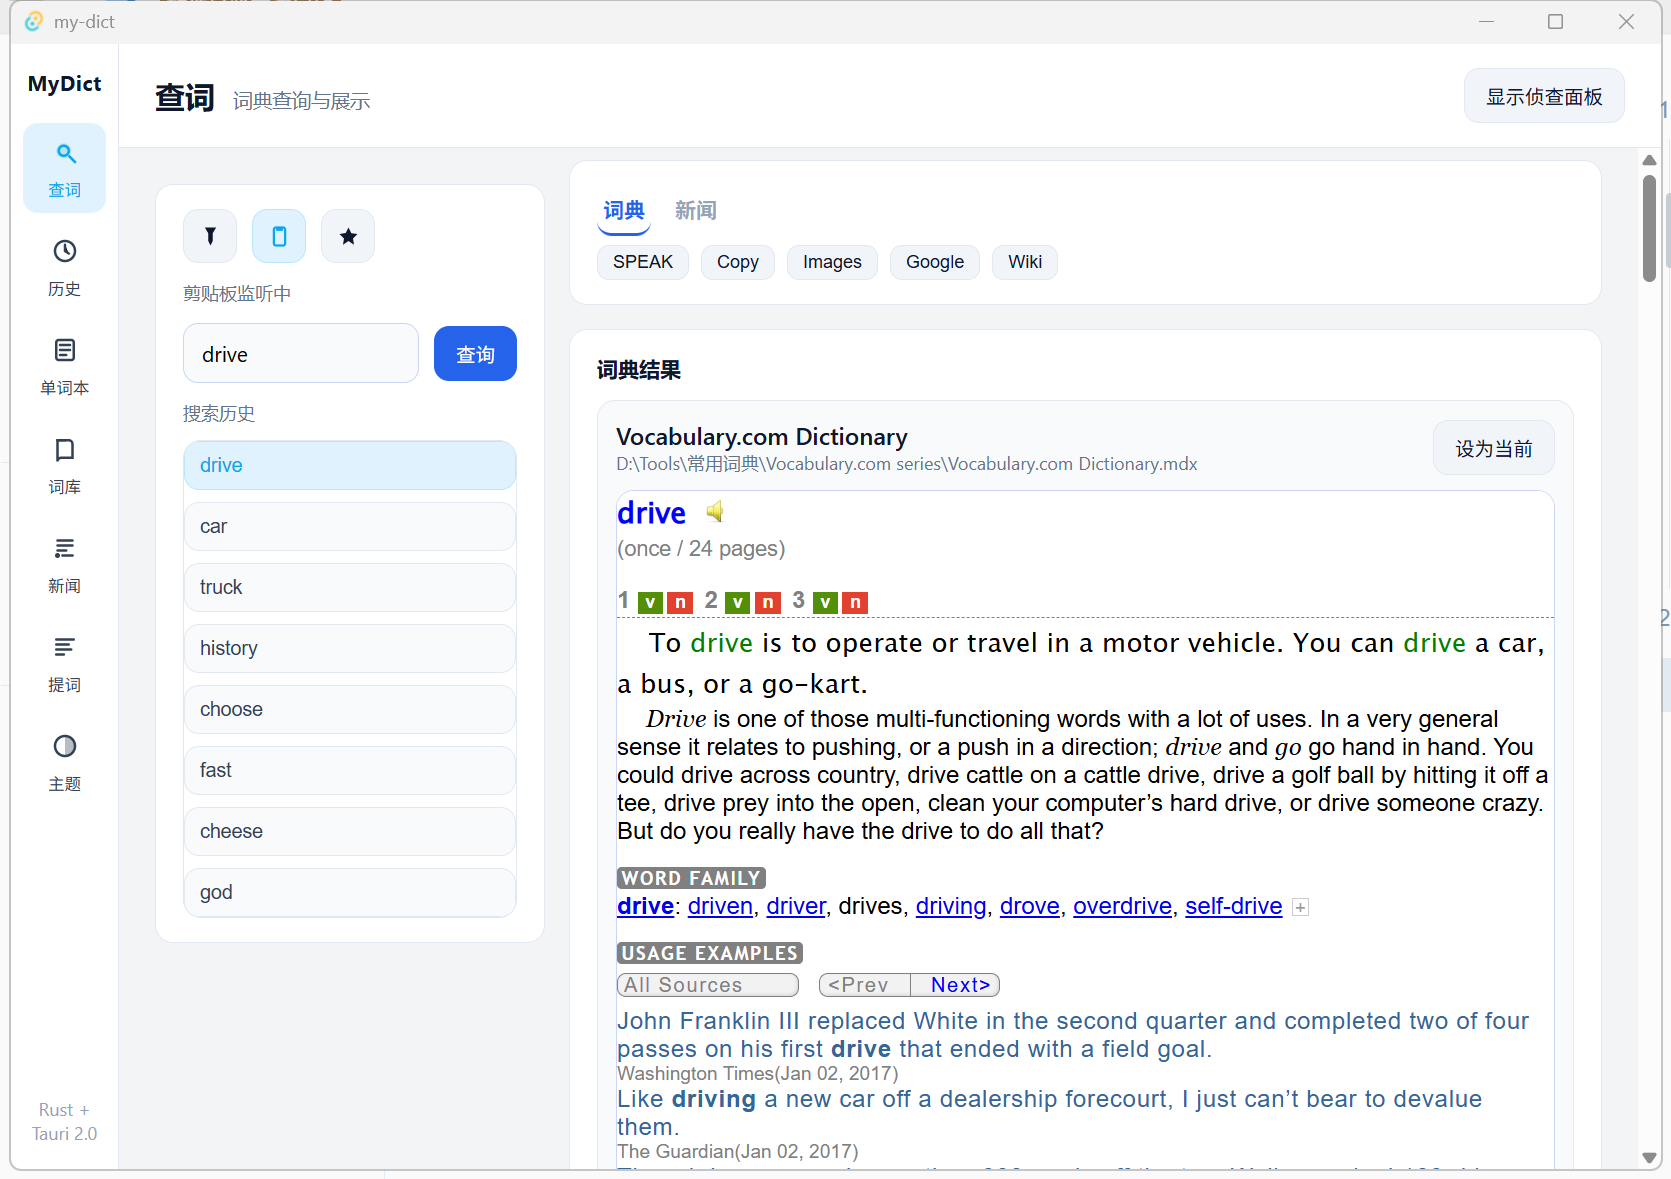
Task: Toggle the clipboard monitoring button
Action: pos(279,236)
